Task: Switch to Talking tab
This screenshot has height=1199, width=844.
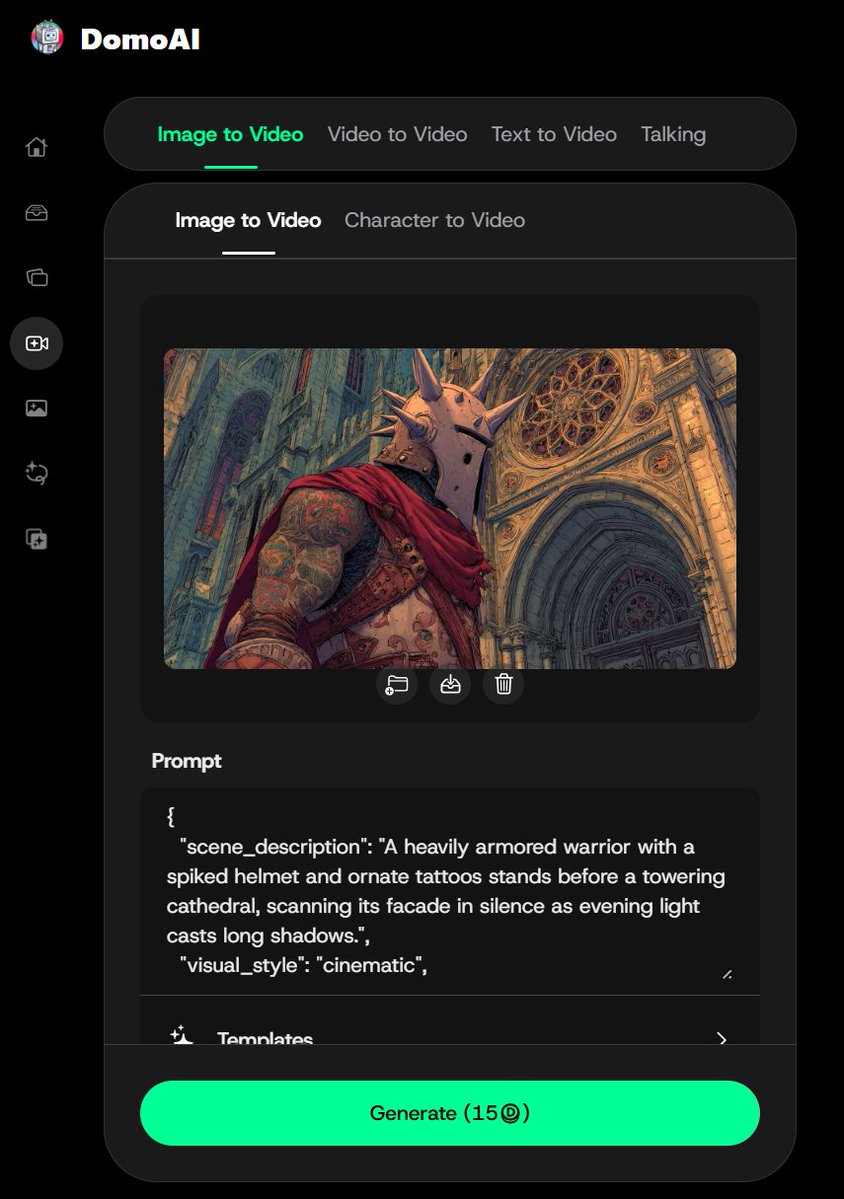Action: coord(674,135)
